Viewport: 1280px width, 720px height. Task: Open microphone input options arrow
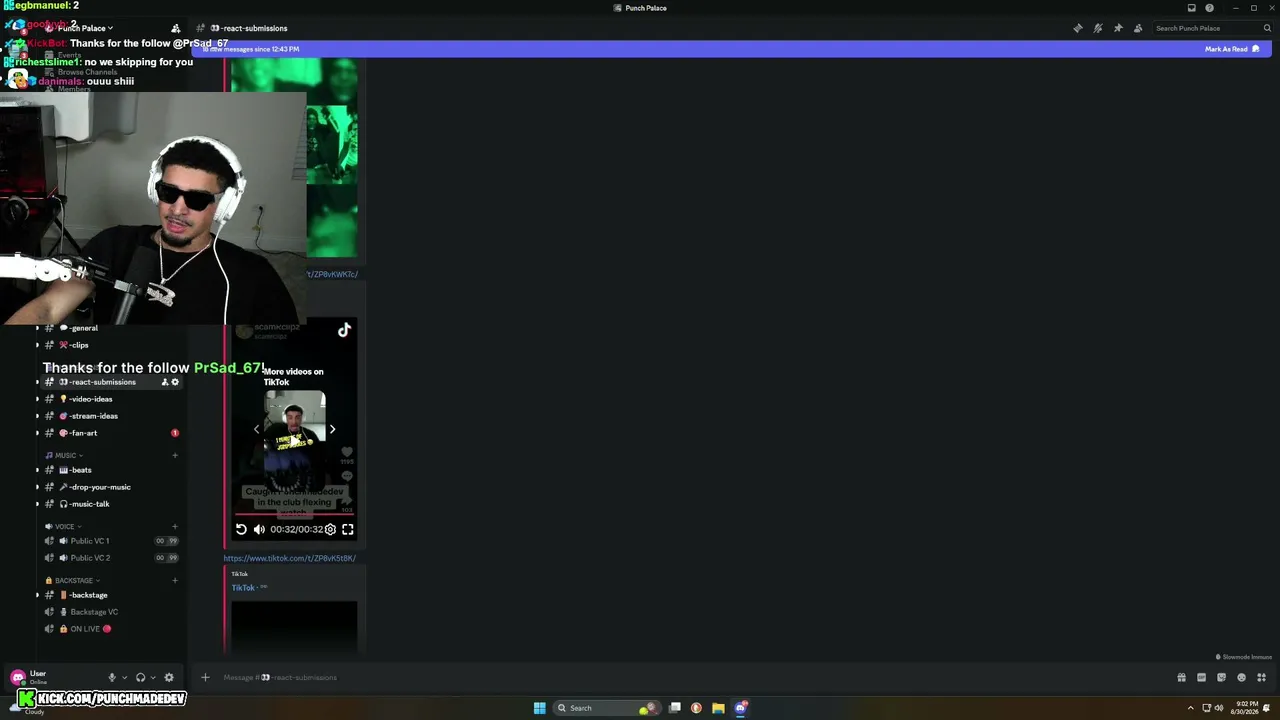pyautogui.click(x=124, y=677)
